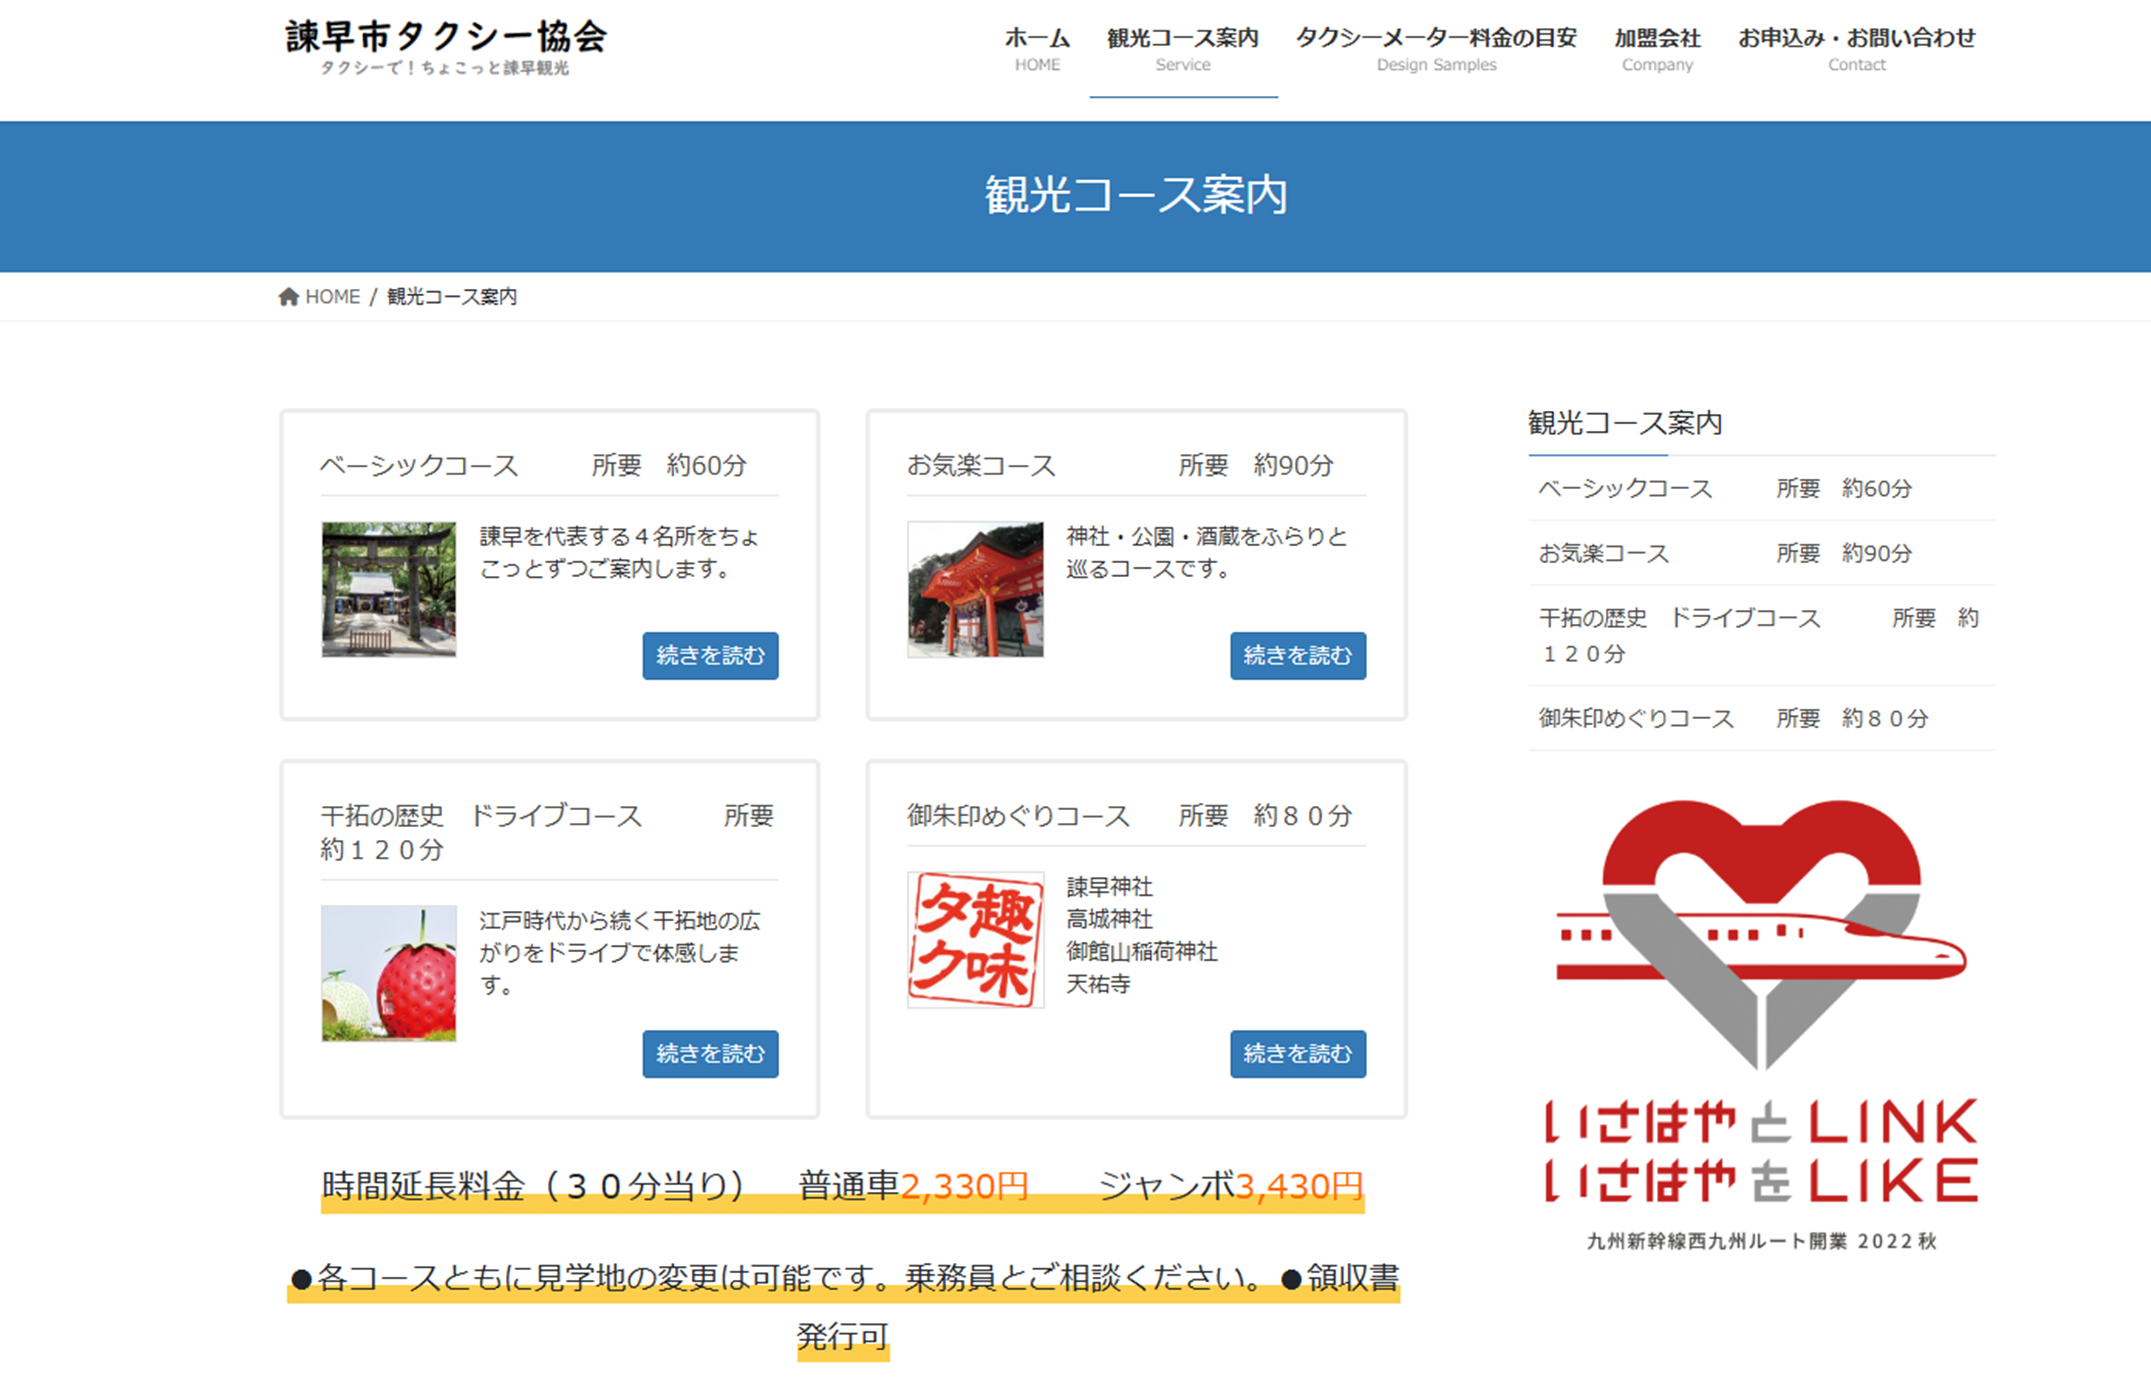Click 続きを読む for お気楽コース
This screenshot has width=2151, height=1383.
pos(1297,656)
